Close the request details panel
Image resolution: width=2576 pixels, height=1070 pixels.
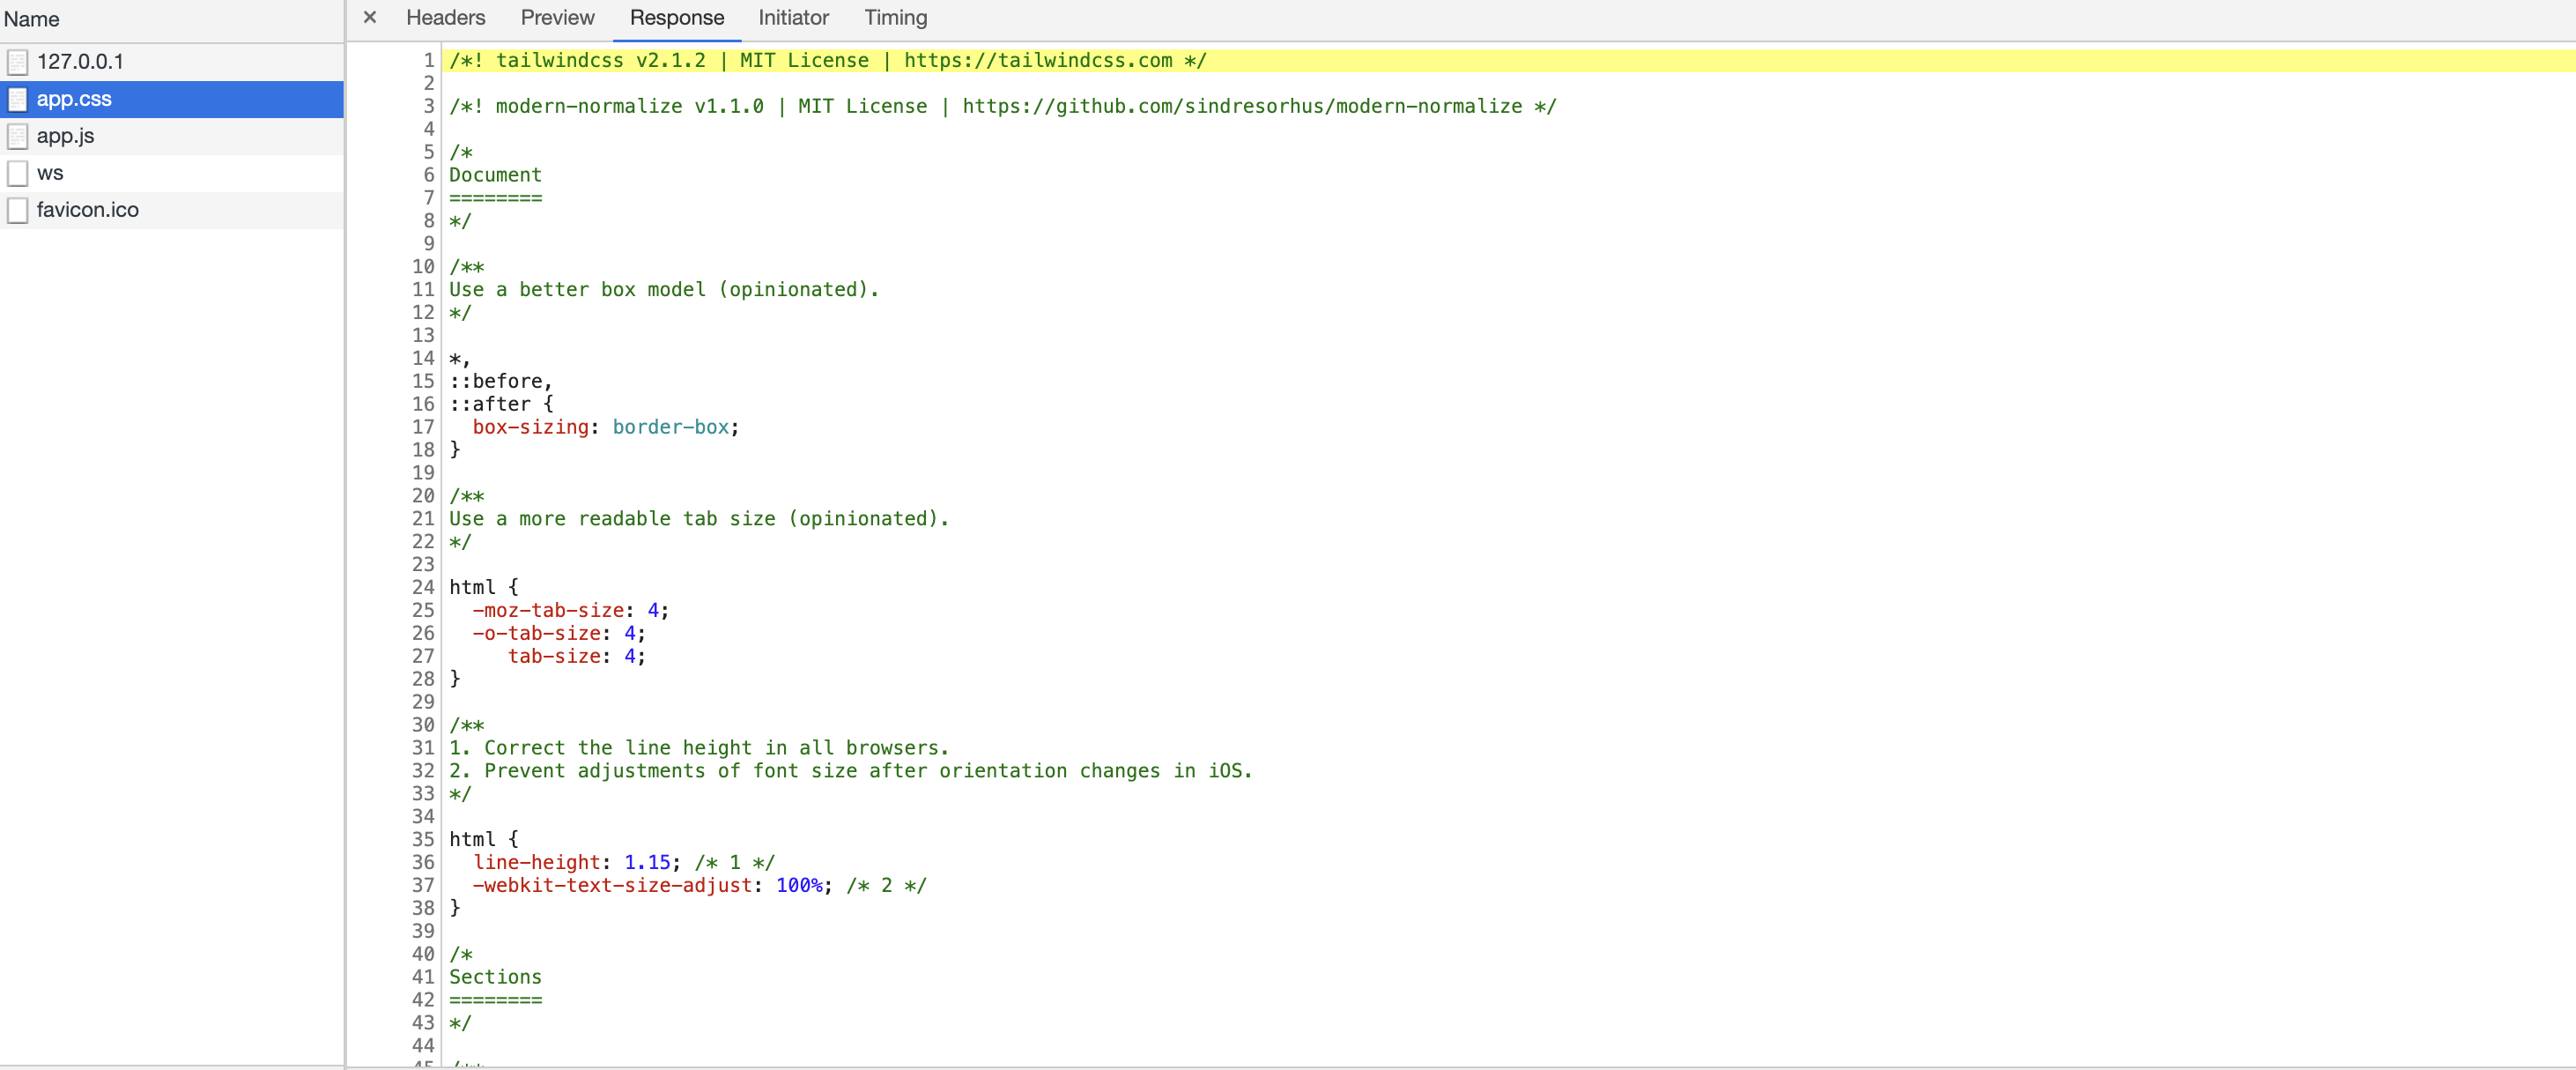pyautogui.click(x=370, y=17)
